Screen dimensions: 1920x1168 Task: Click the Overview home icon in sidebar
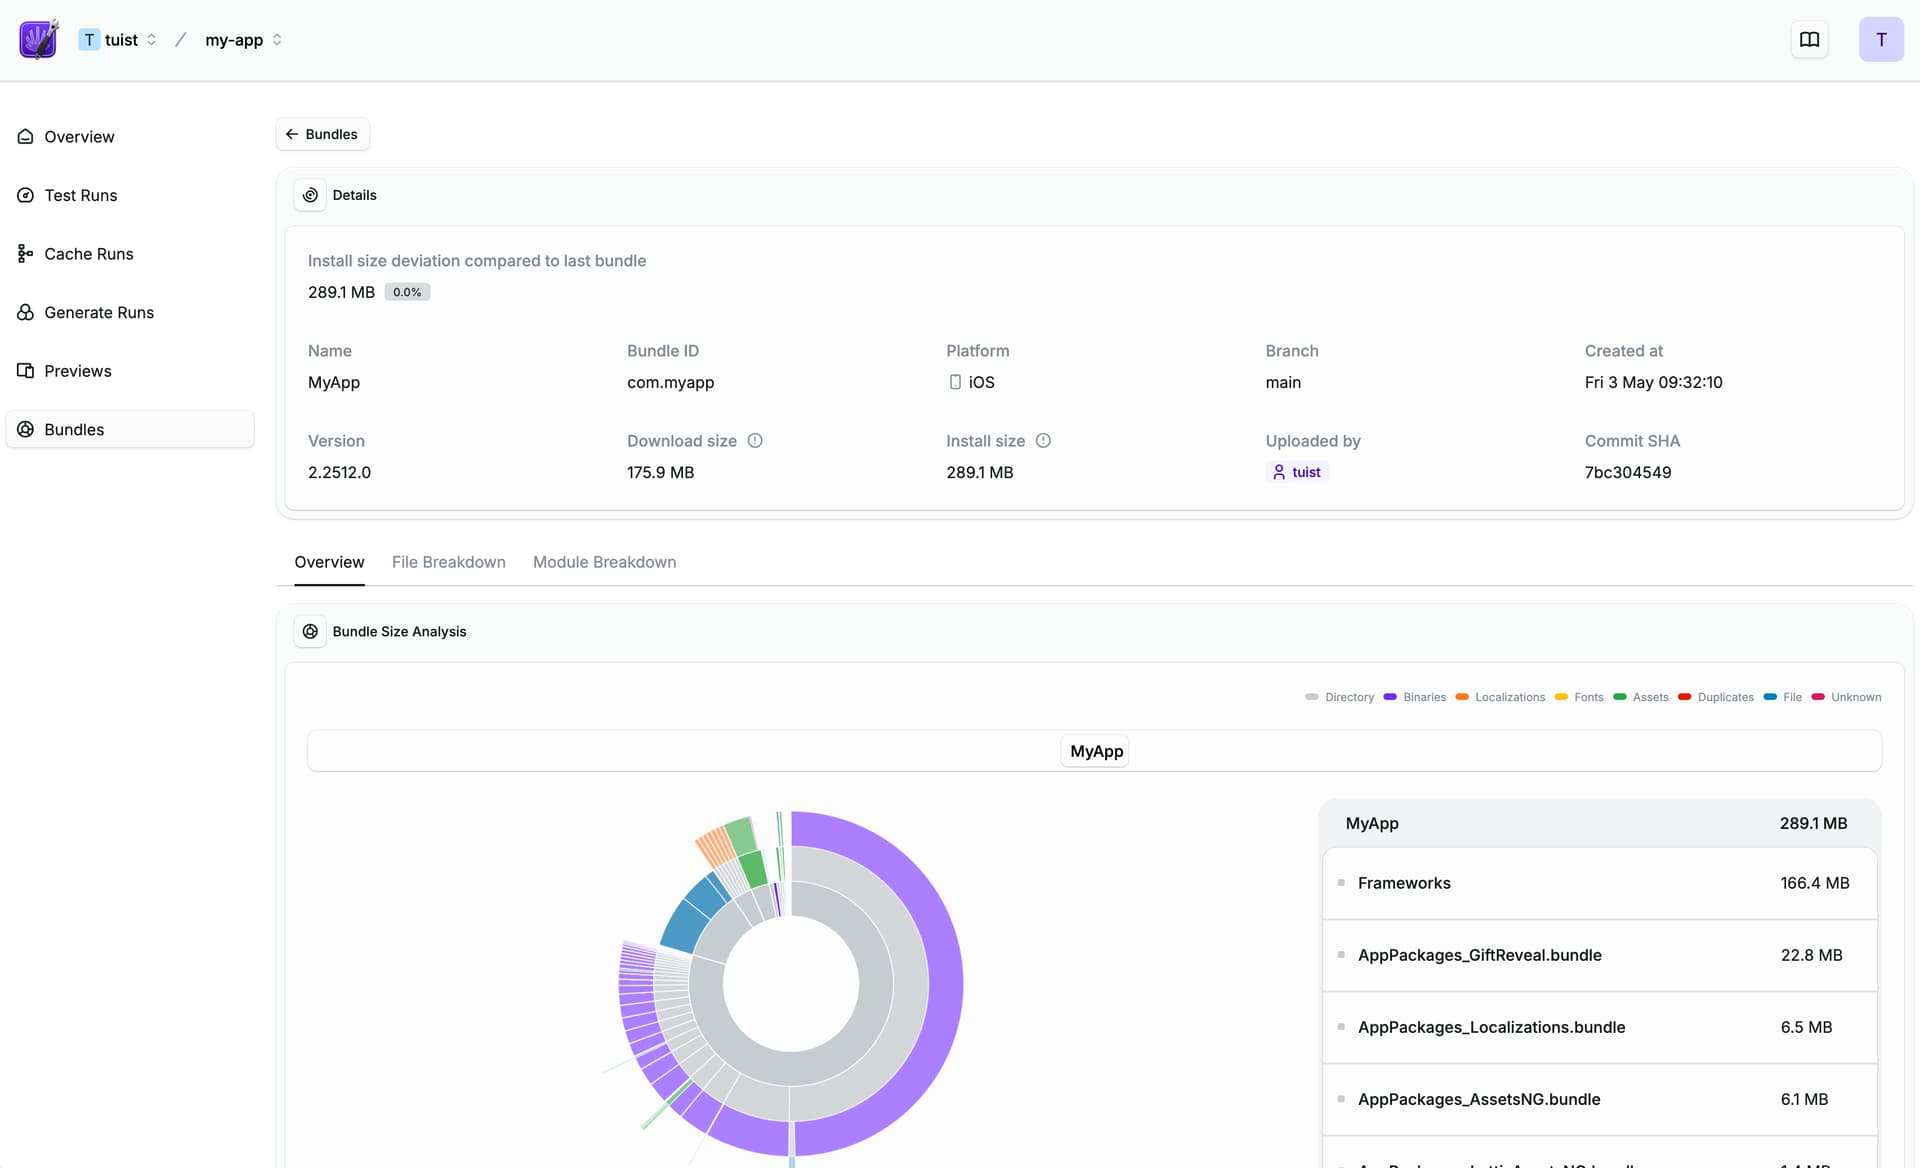point(26,137)
